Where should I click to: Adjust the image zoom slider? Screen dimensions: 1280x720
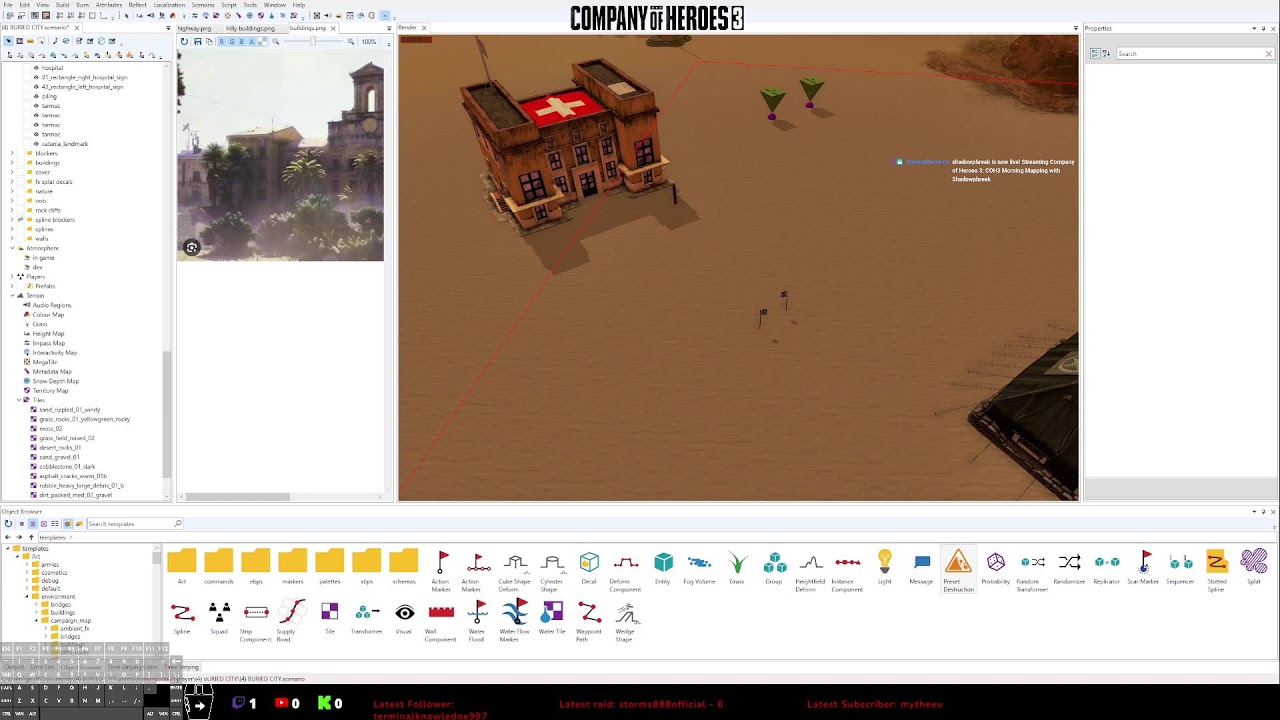(313, 41)
